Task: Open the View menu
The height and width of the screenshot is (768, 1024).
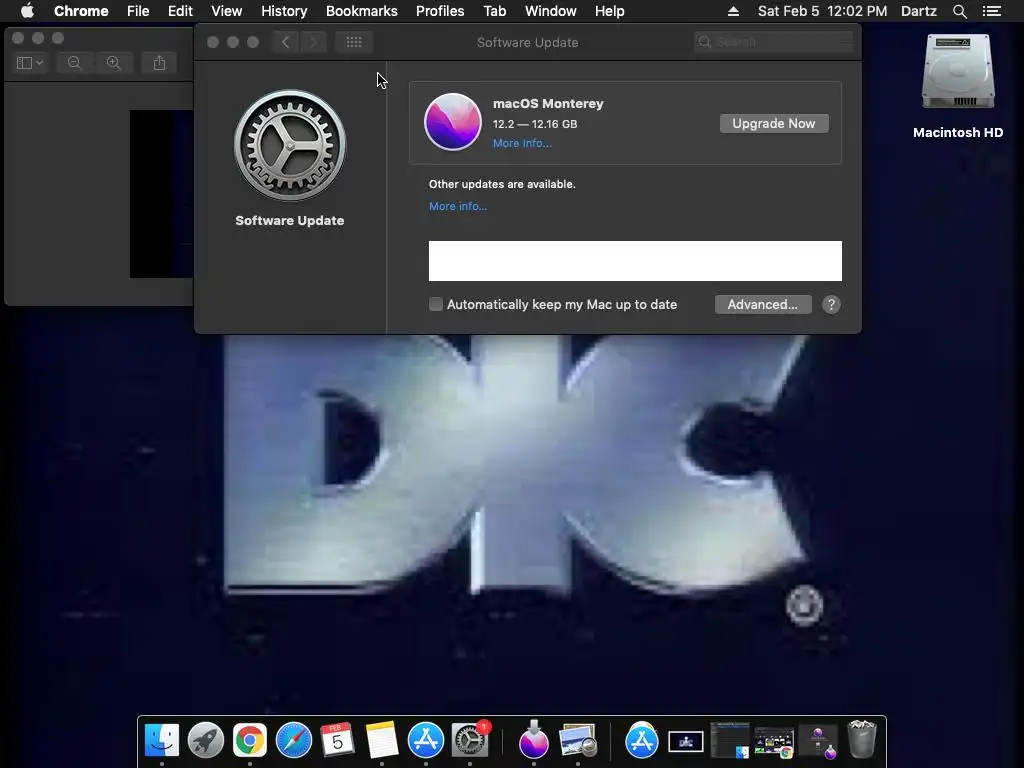Action: tap(227, 11)
